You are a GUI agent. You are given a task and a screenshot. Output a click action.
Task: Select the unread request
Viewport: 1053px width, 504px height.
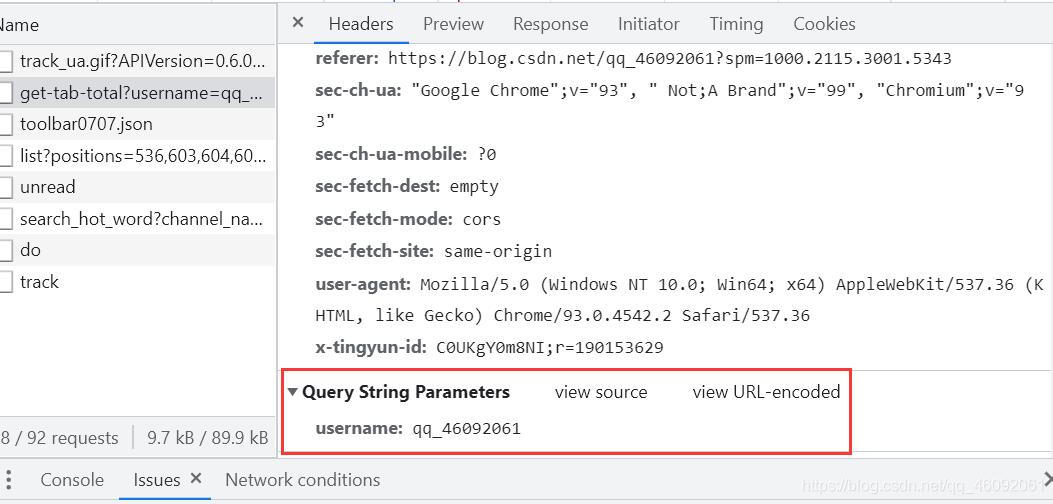[137, 187]
